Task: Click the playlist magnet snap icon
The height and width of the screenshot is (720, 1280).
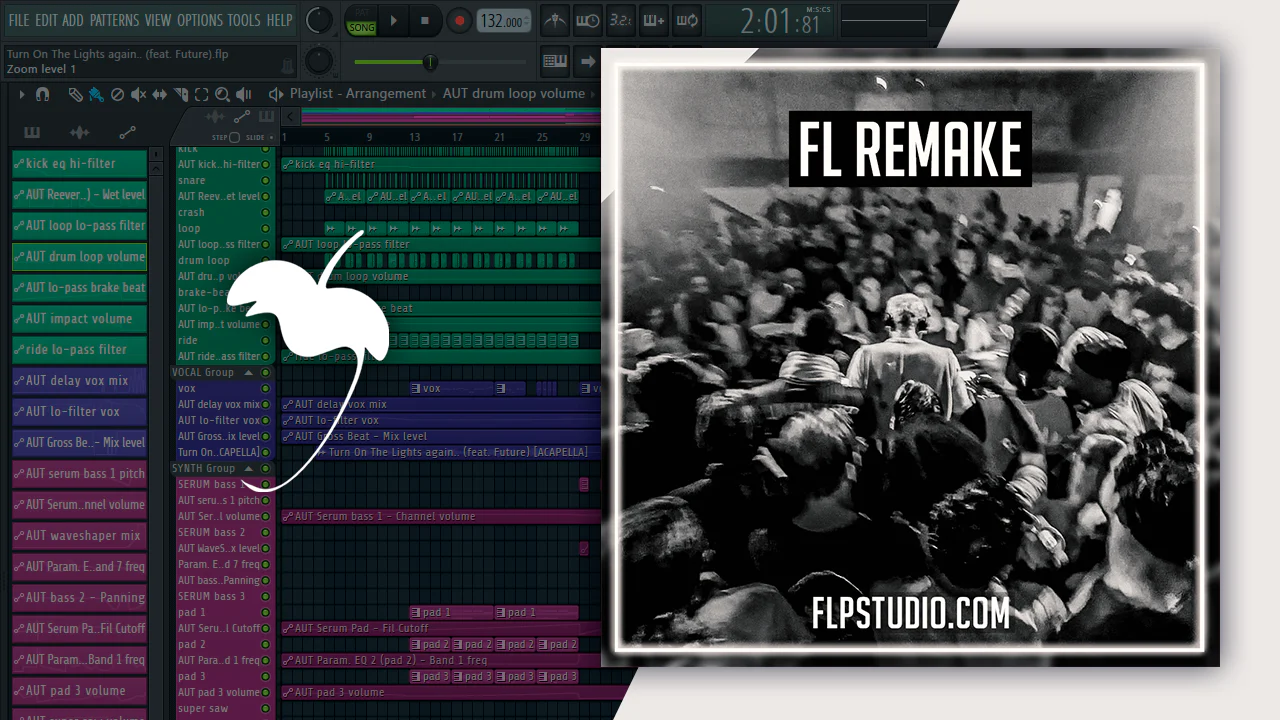Action: tap(42, 94)
